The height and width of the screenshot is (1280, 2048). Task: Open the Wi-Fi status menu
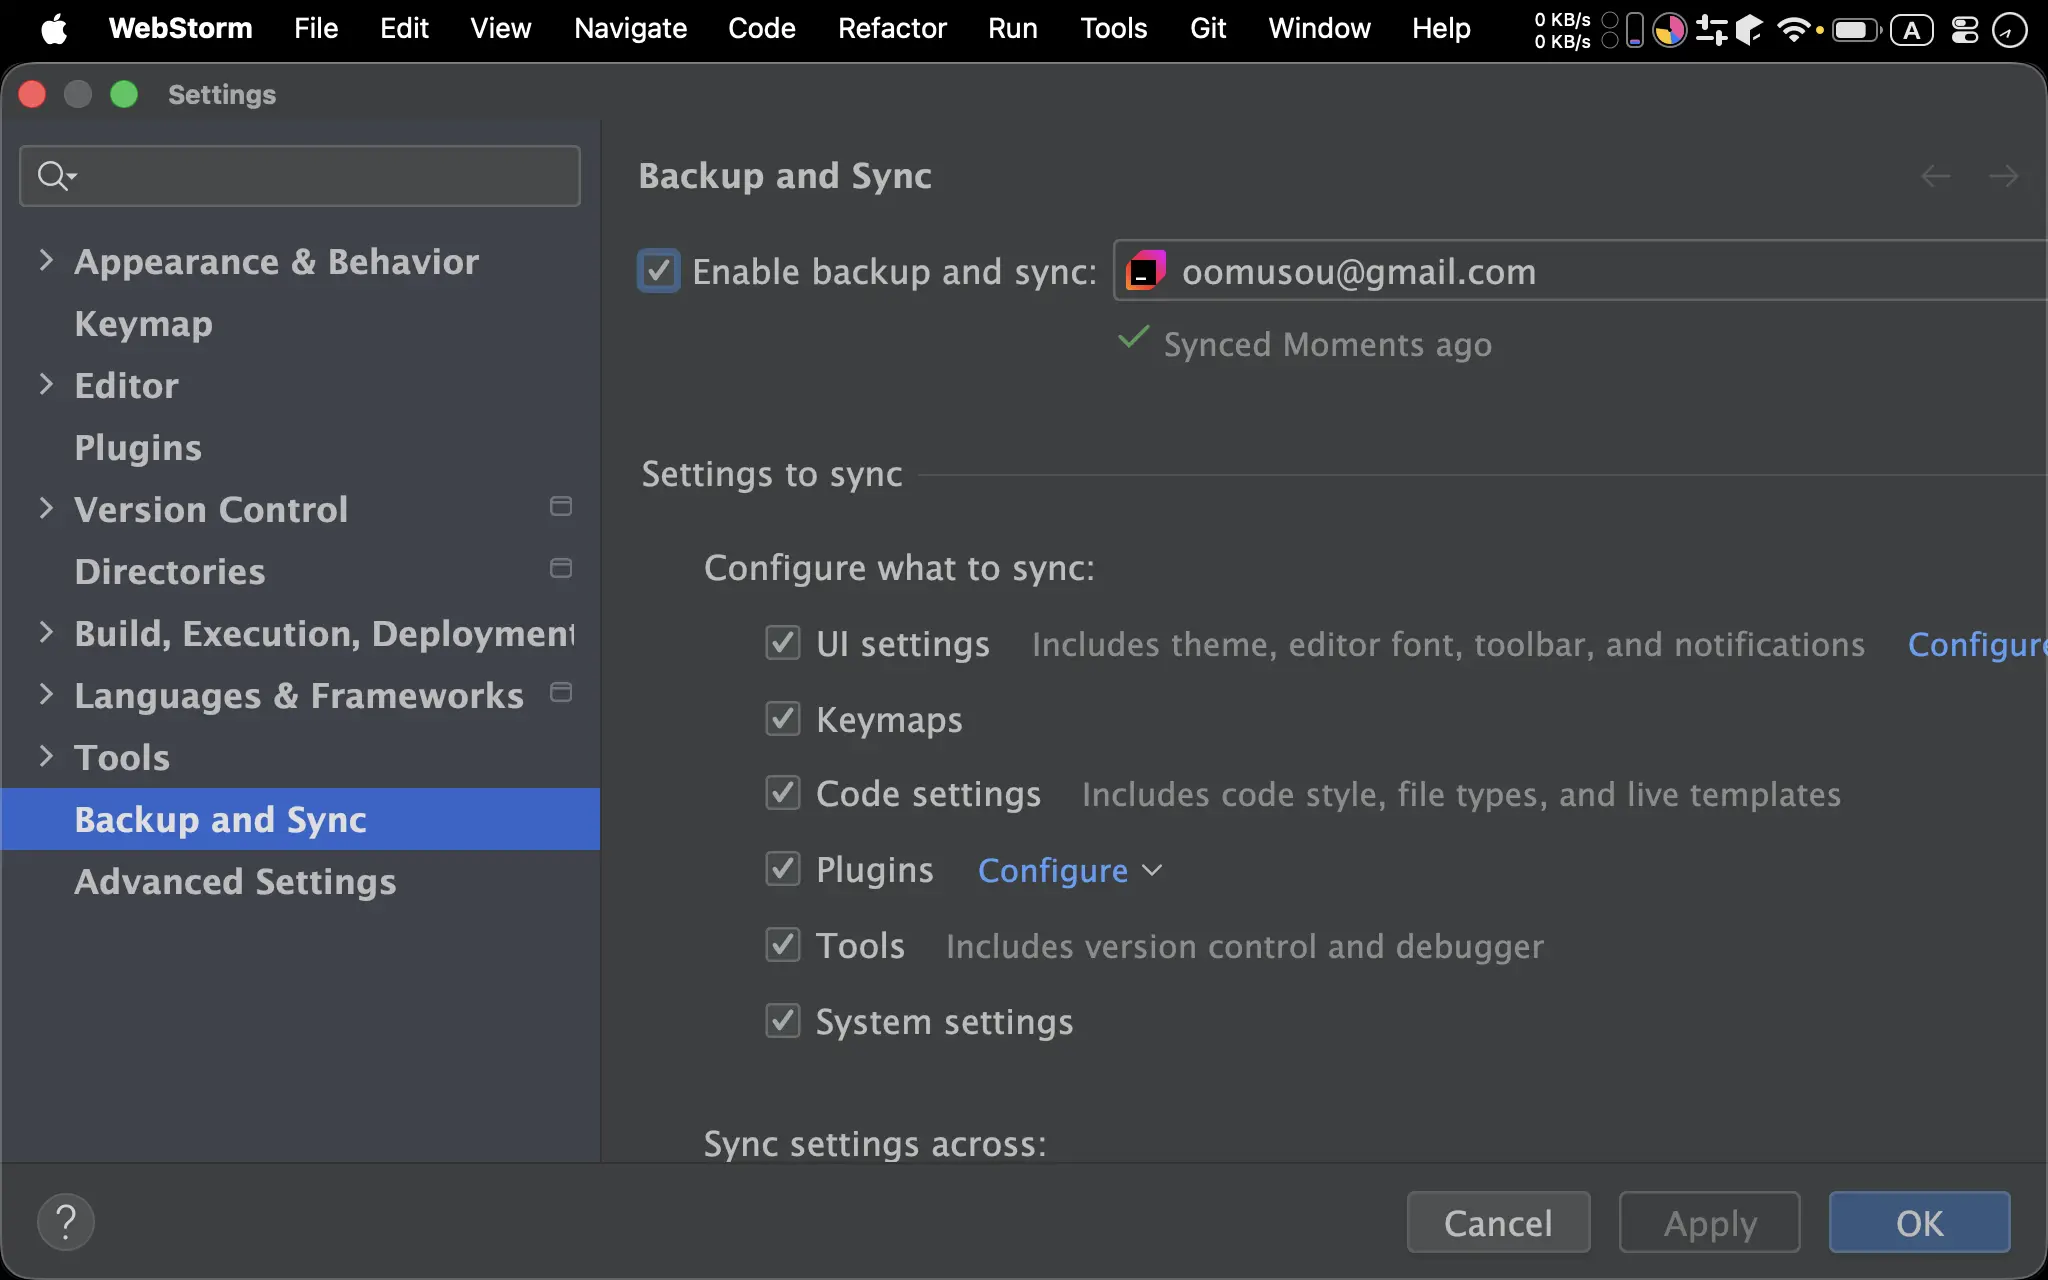tap(1794, 30)
